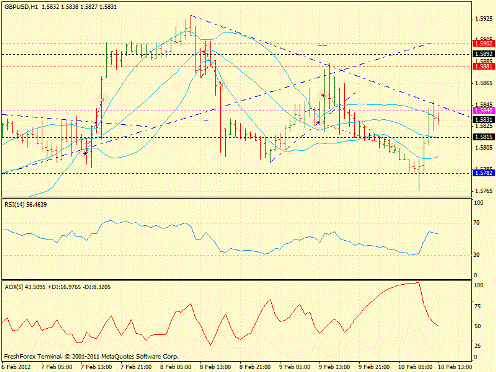
Task: Click the 9 Feb 21:00 time label
Action: pos(375,367)
